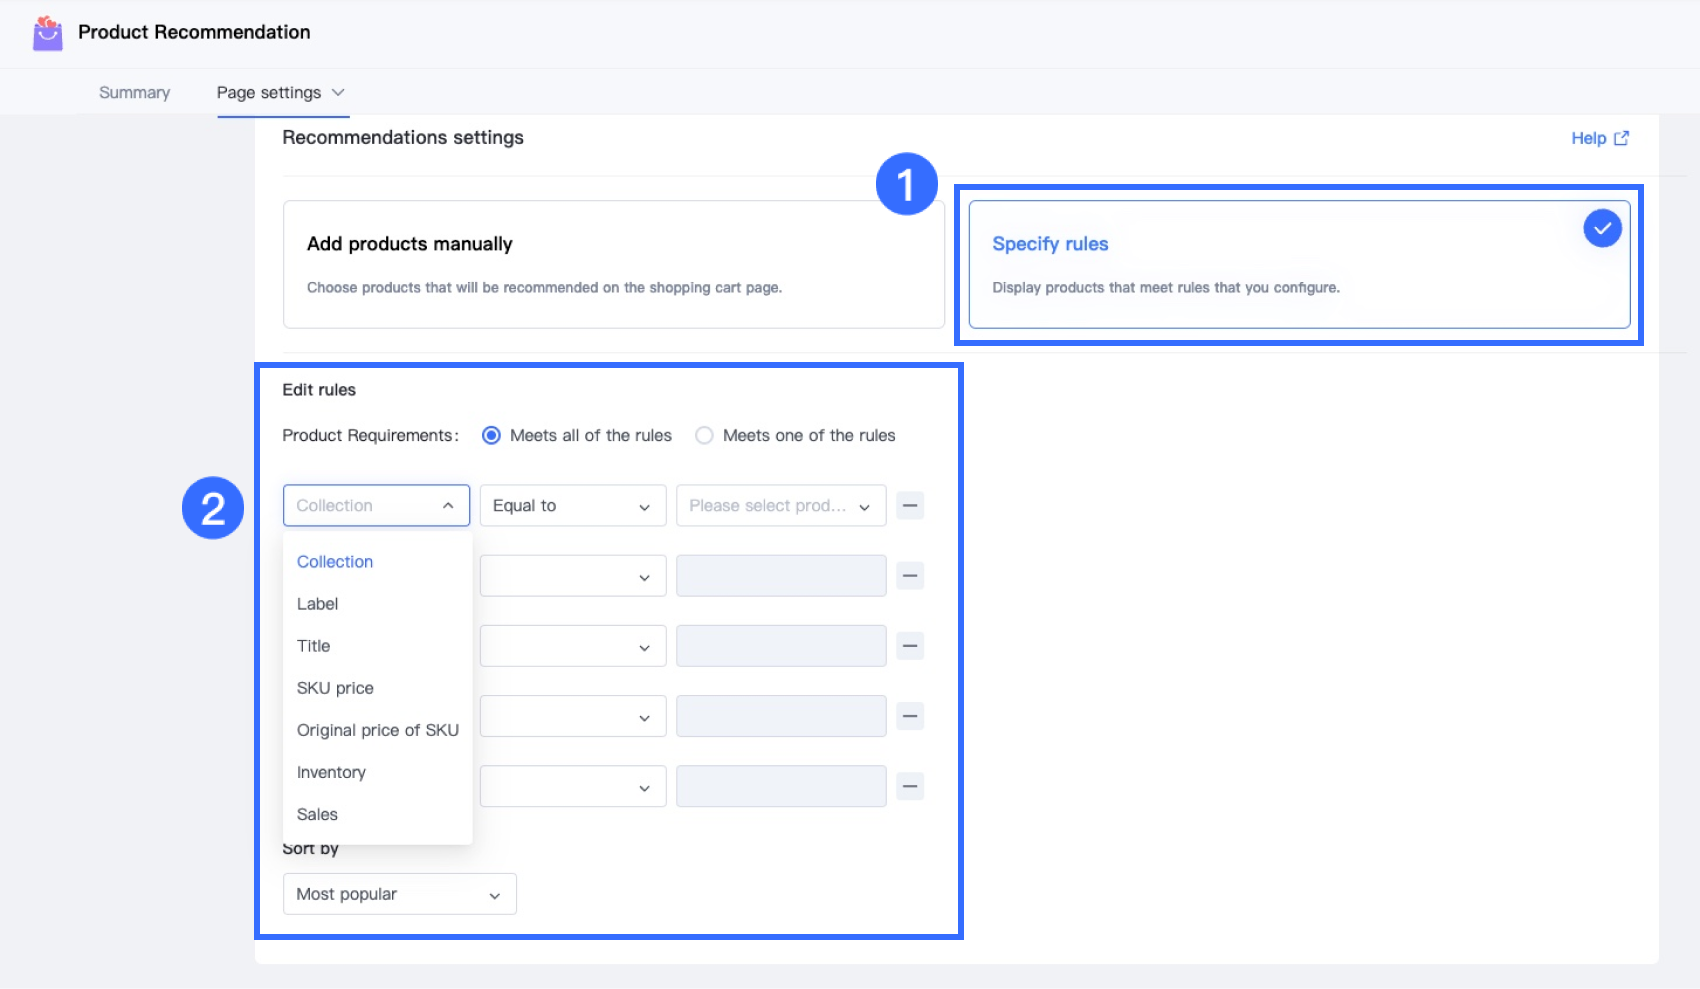Viewport: 1700px width, 989px height.
Task: Open the Page settings tab menu
Action: pyautogui.click(x=280, y=93)
